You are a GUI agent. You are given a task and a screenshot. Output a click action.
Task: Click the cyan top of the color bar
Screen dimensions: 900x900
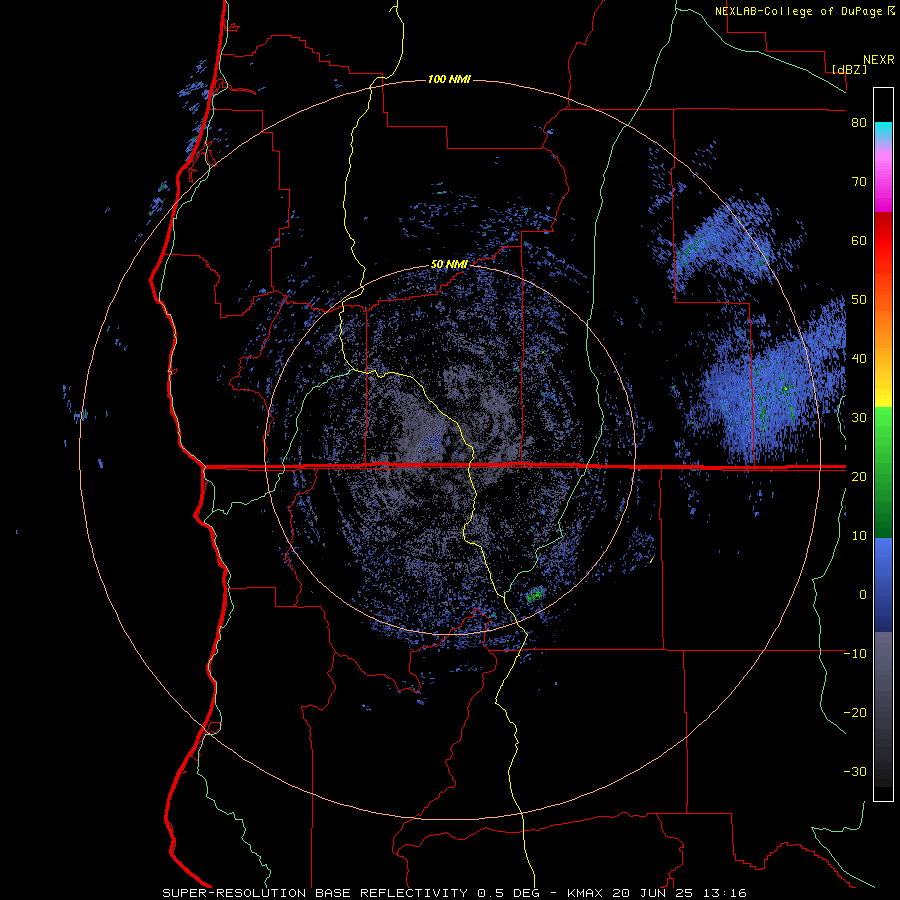click(x=883, y=131)
